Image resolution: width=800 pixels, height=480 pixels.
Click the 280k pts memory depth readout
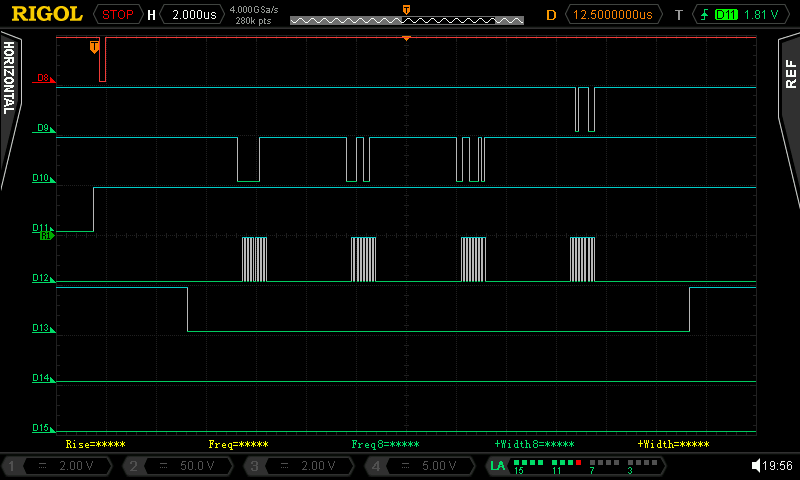pos(254,20)
